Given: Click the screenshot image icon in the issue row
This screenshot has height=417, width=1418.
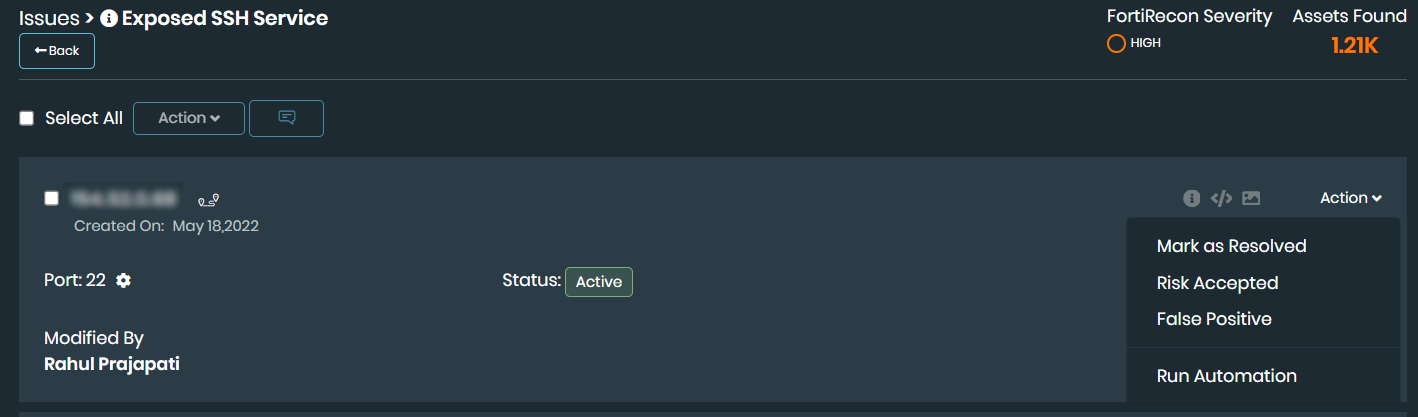Looking at the screenshot, I should pyautogui.click(x=1251, y=198).
